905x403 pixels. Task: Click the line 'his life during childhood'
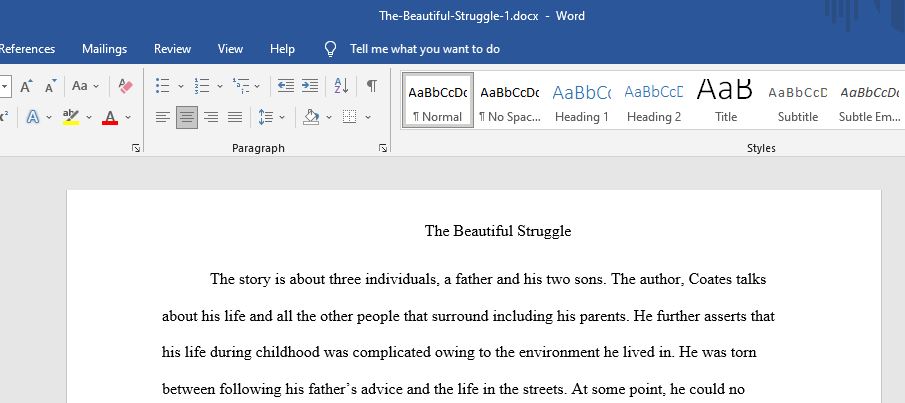459,352
